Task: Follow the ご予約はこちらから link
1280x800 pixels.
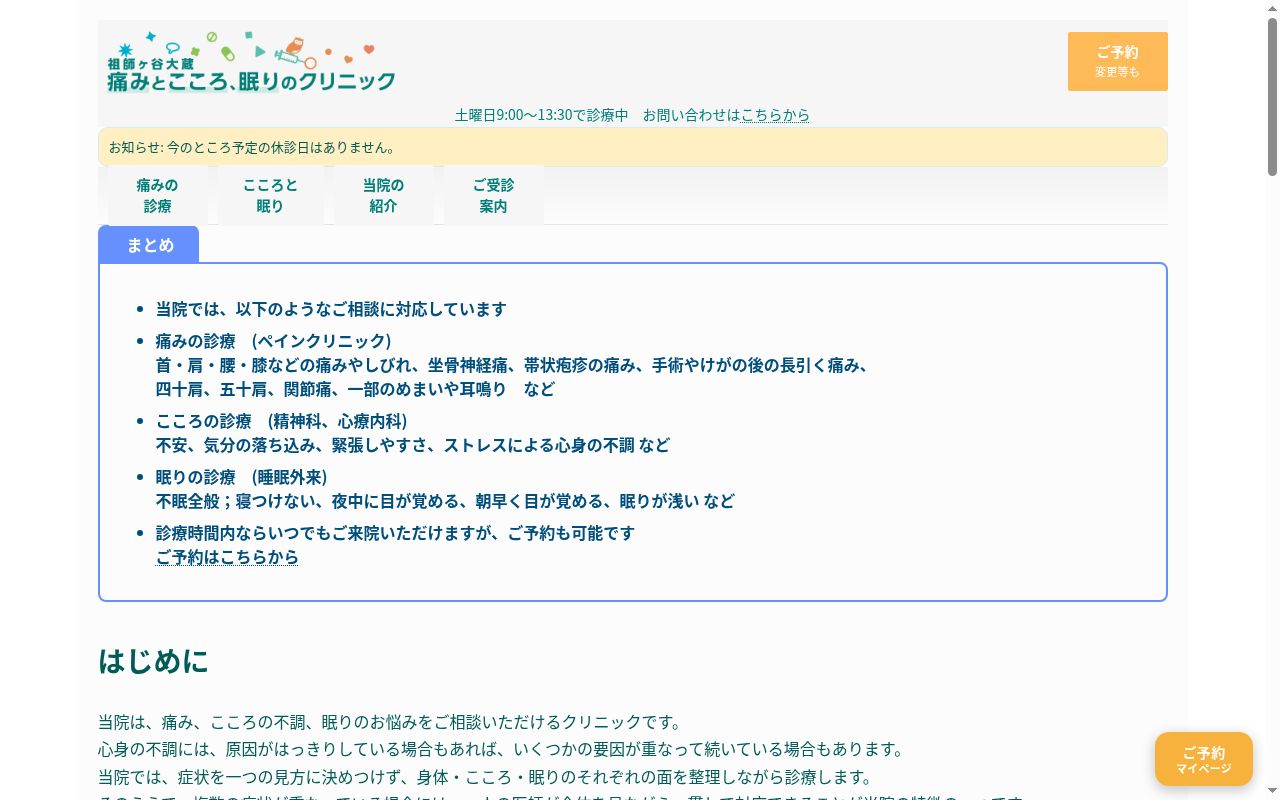Action: pos(227,557)
